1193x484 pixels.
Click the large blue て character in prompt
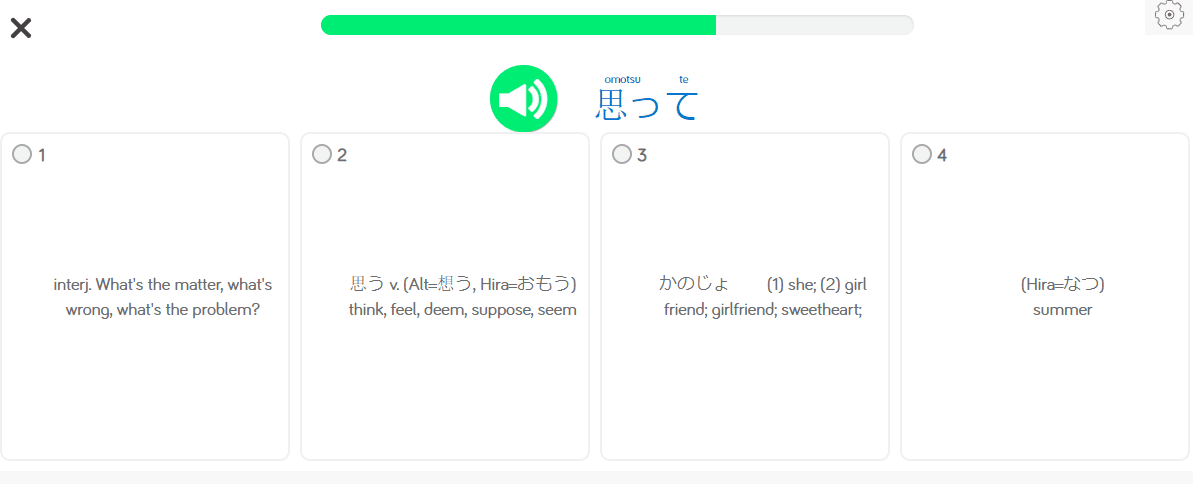684,105
